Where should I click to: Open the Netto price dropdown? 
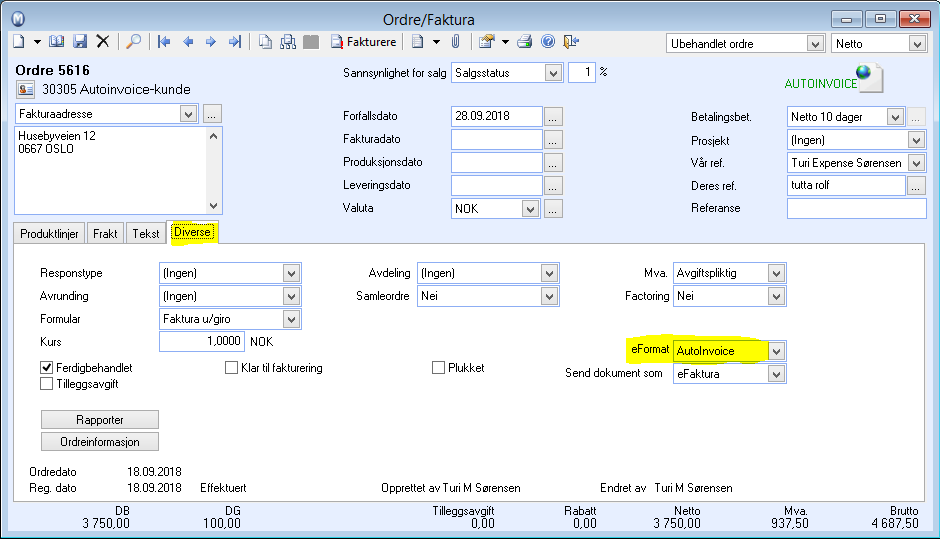917,44
